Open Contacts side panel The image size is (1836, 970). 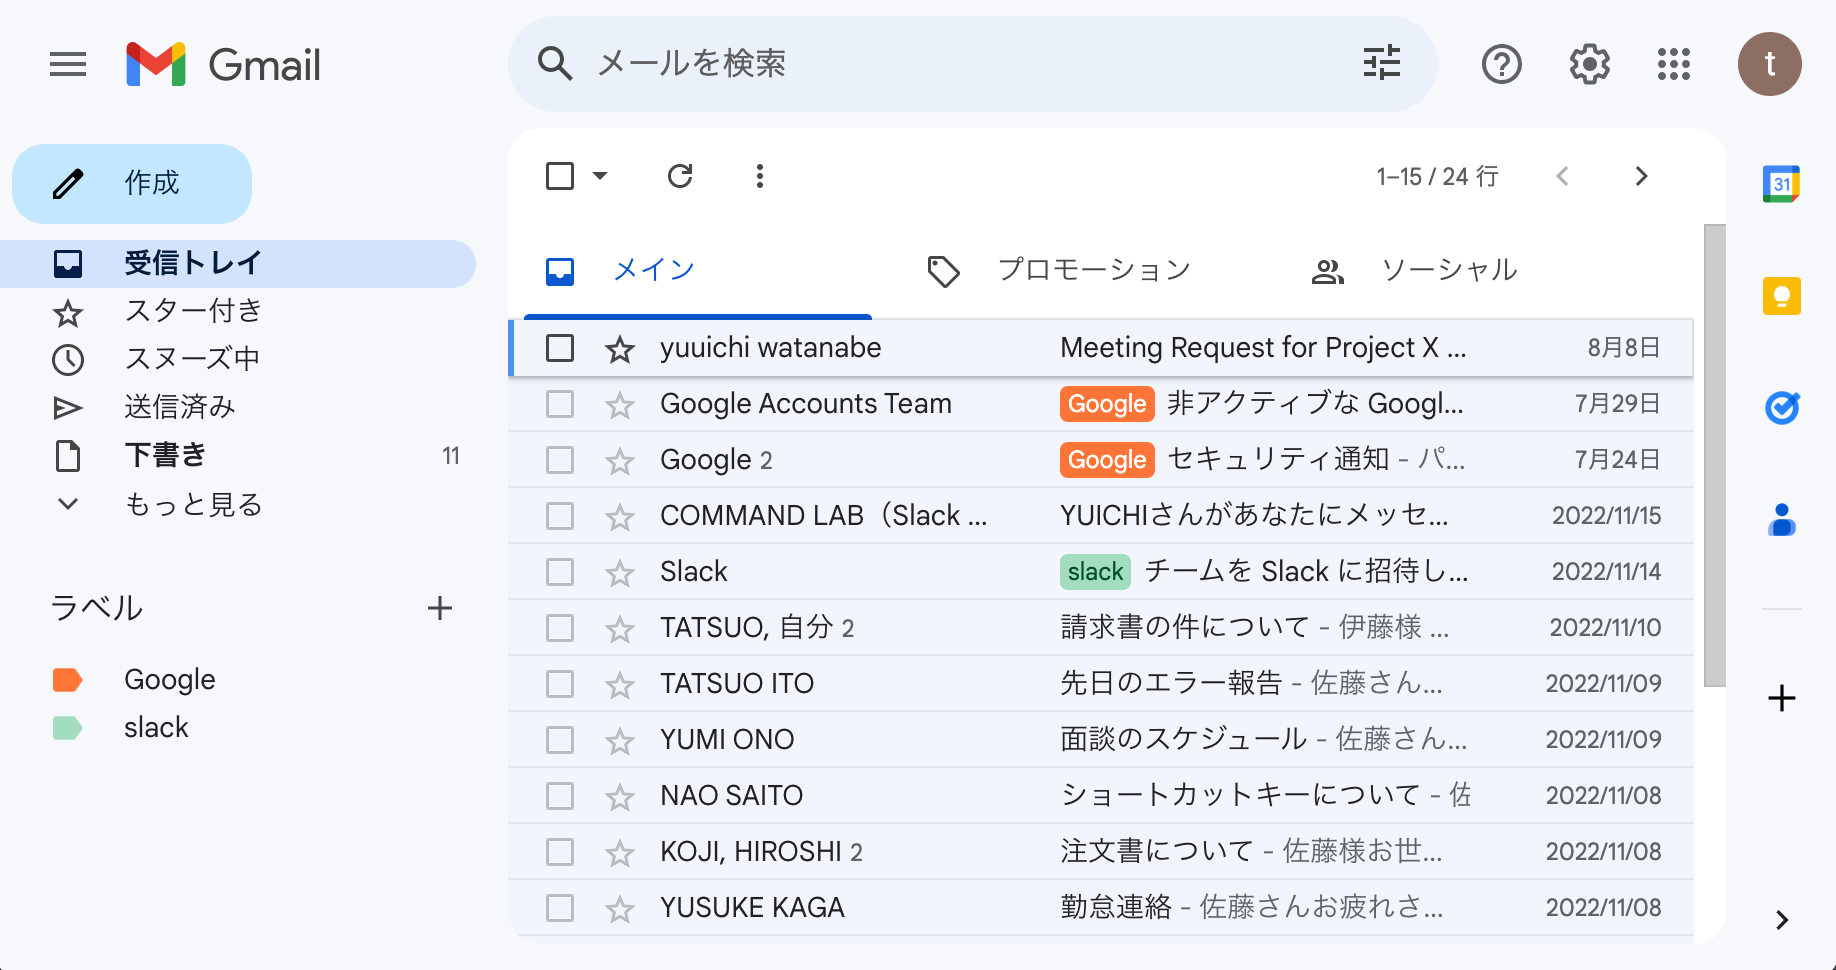tap(1781, 520)
